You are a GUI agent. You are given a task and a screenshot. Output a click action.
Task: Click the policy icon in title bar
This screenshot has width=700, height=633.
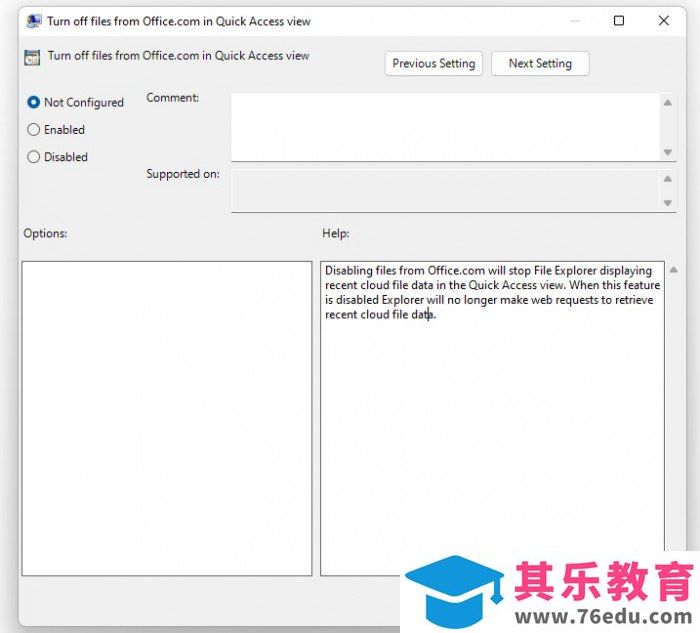[x=33, y=21]
